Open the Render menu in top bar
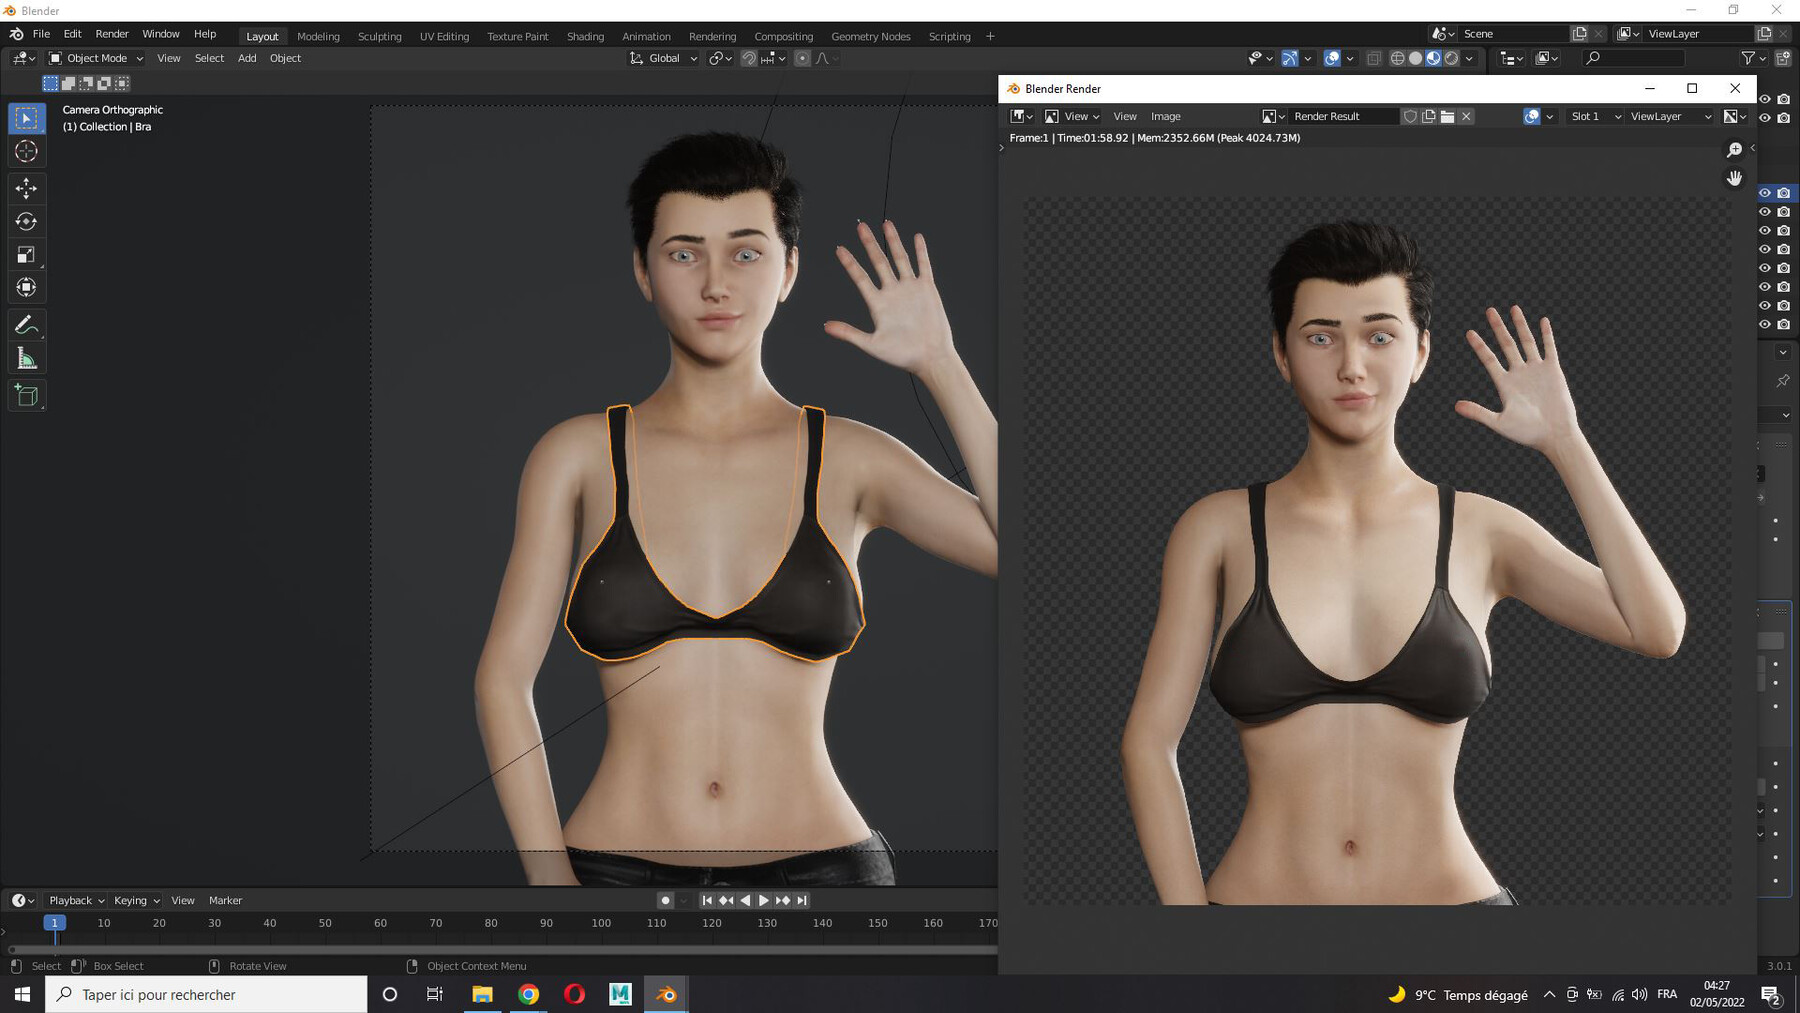 (112, 34)
